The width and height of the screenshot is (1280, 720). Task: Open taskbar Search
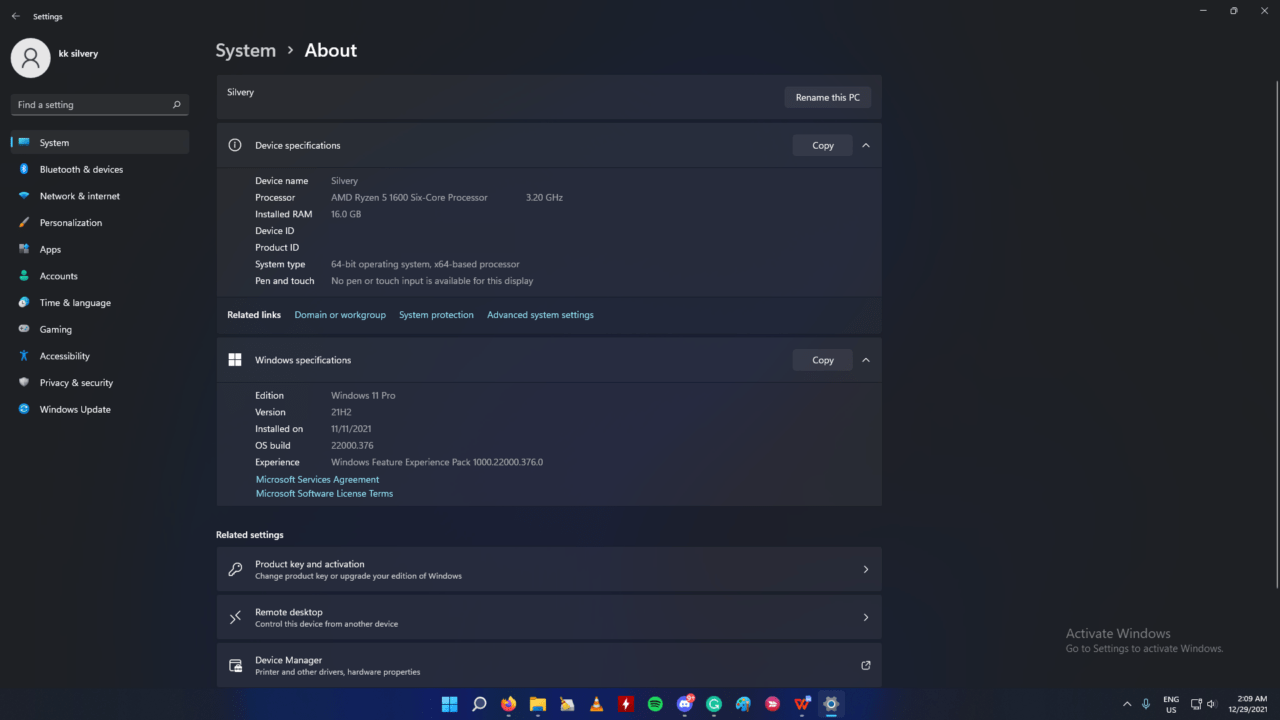(479, 704)
